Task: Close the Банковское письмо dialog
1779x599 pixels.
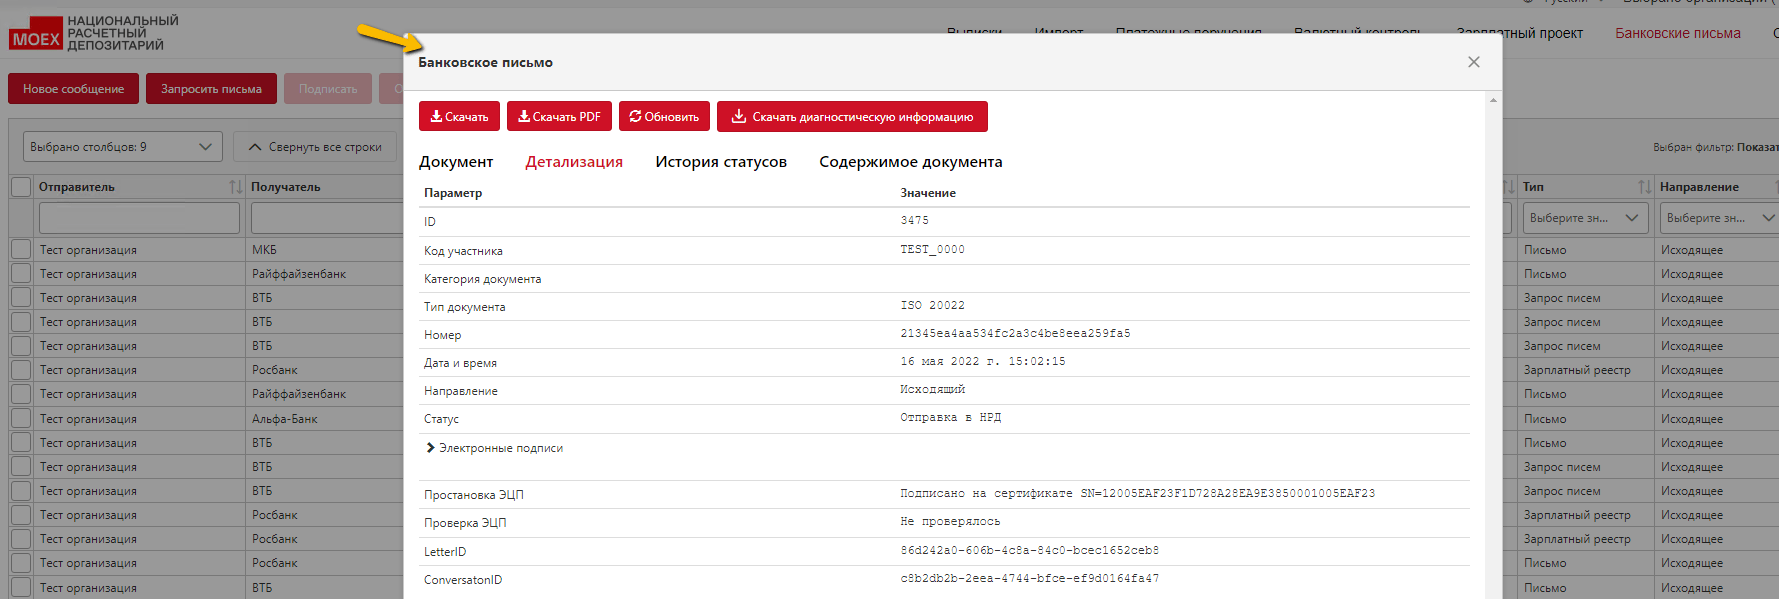Action: coord(1473,62)
